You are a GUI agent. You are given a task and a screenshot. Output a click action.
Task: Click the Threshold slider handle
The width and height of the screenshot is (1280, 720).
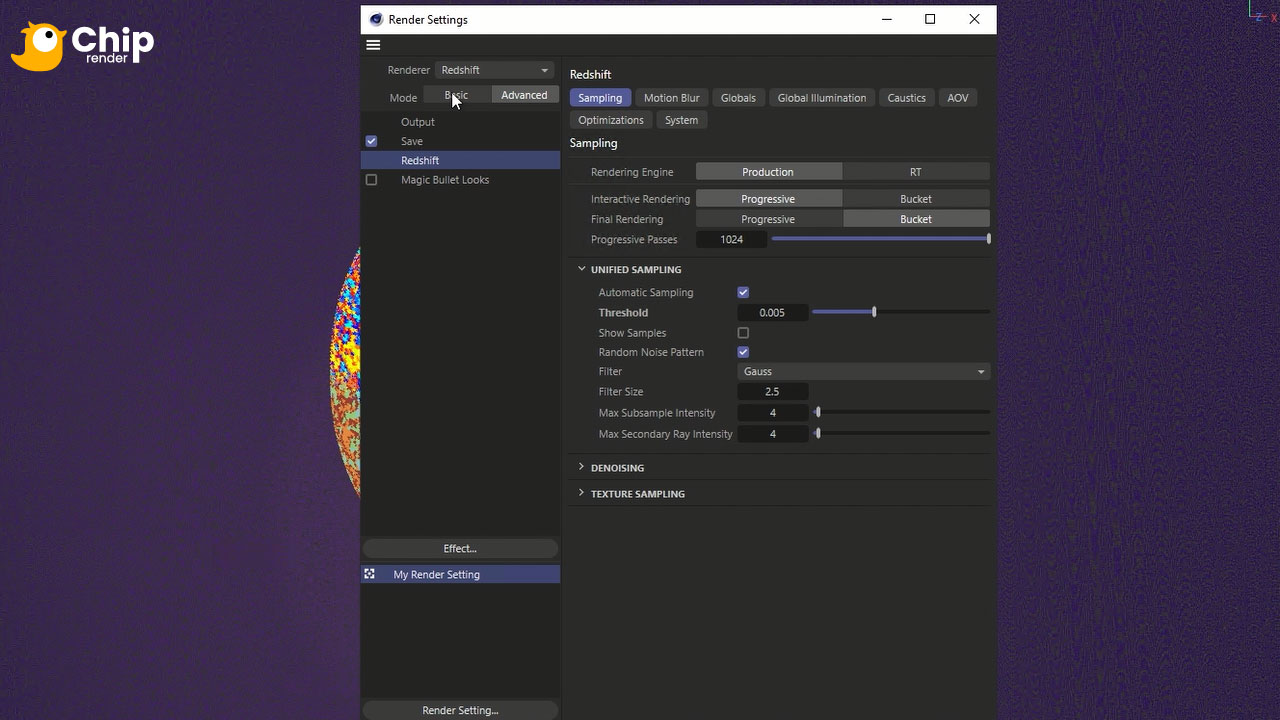874,312
